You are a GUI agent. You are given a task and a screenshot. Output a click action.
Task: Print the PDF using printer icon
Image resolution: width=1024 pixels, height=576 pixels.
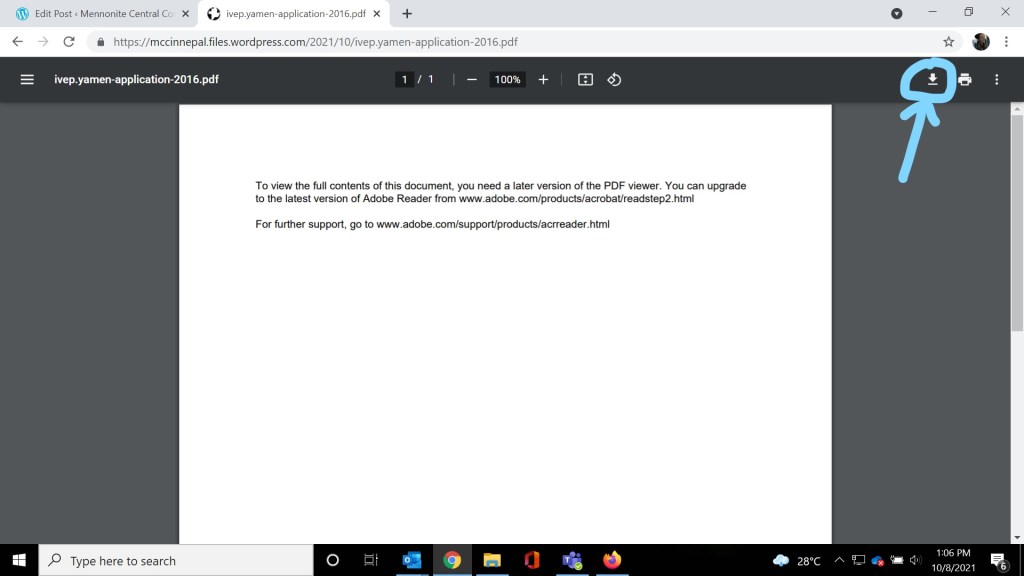[964, 79]
